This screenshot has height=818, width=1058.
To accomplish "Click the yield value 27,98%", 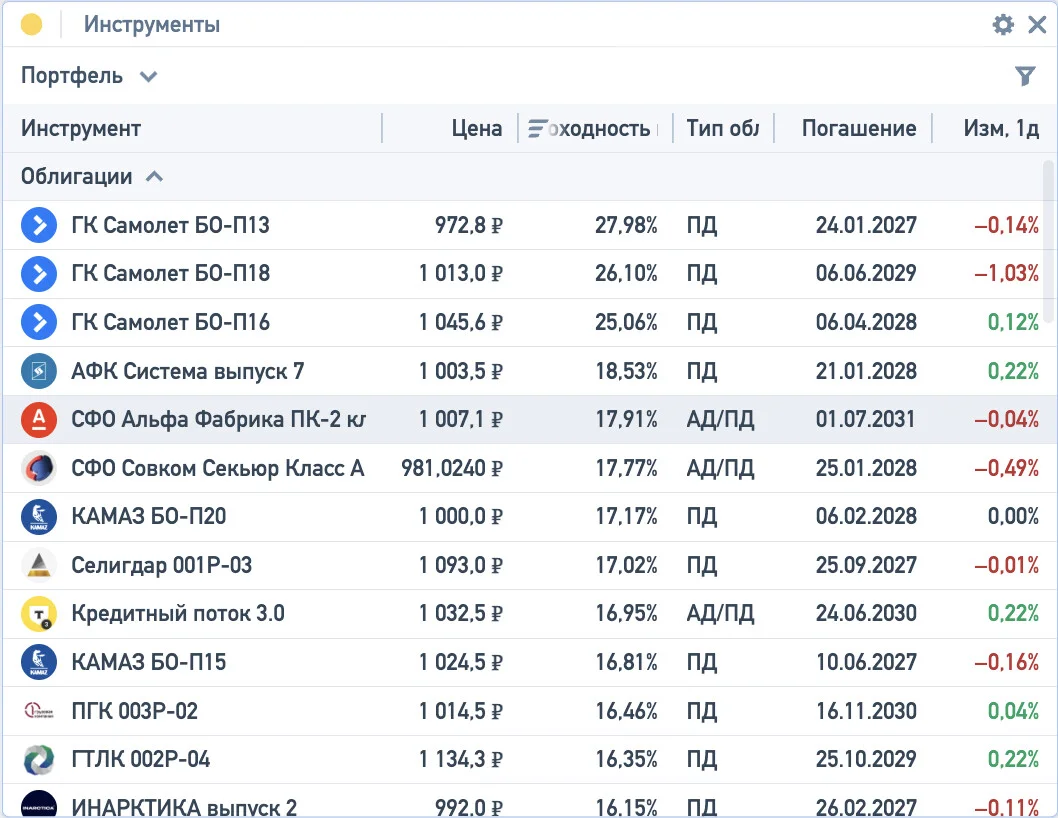I will tap(626, 225).
